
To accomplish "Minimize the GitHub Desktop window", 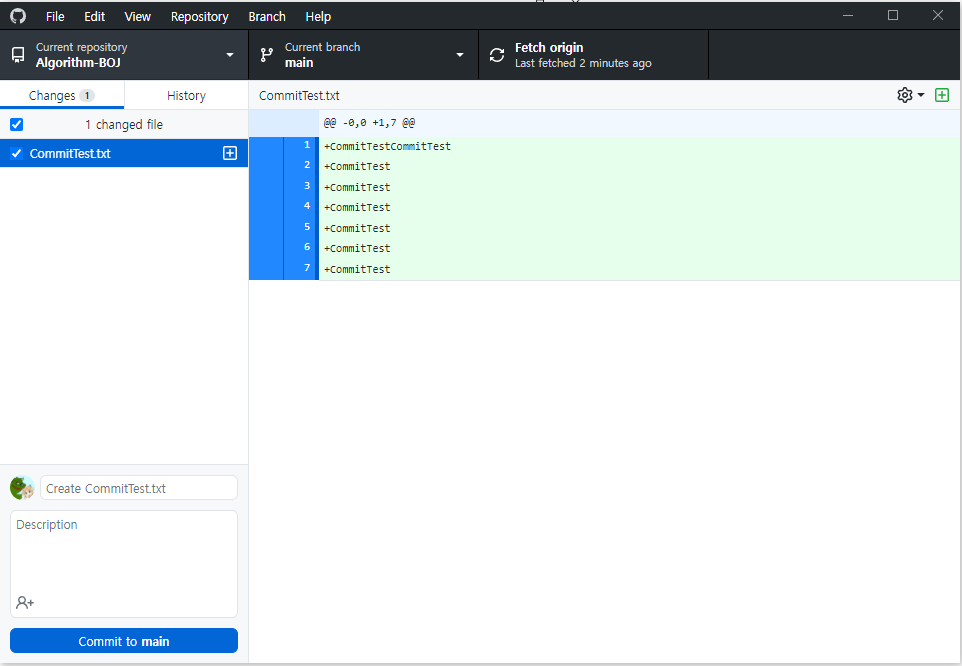I will pyautogui.click(x=848, y=15).
